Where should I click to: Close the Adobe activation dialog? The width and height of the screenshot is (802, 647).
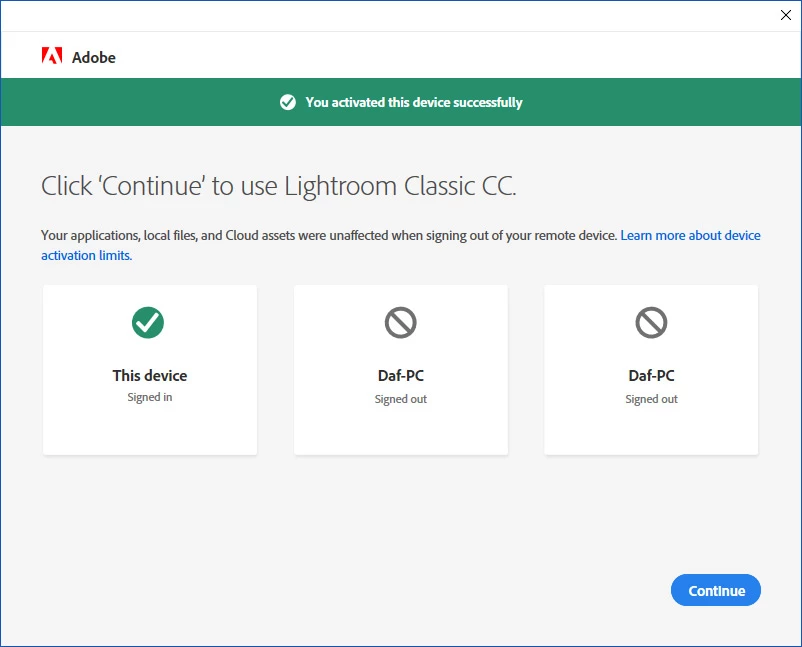[786, 15]
